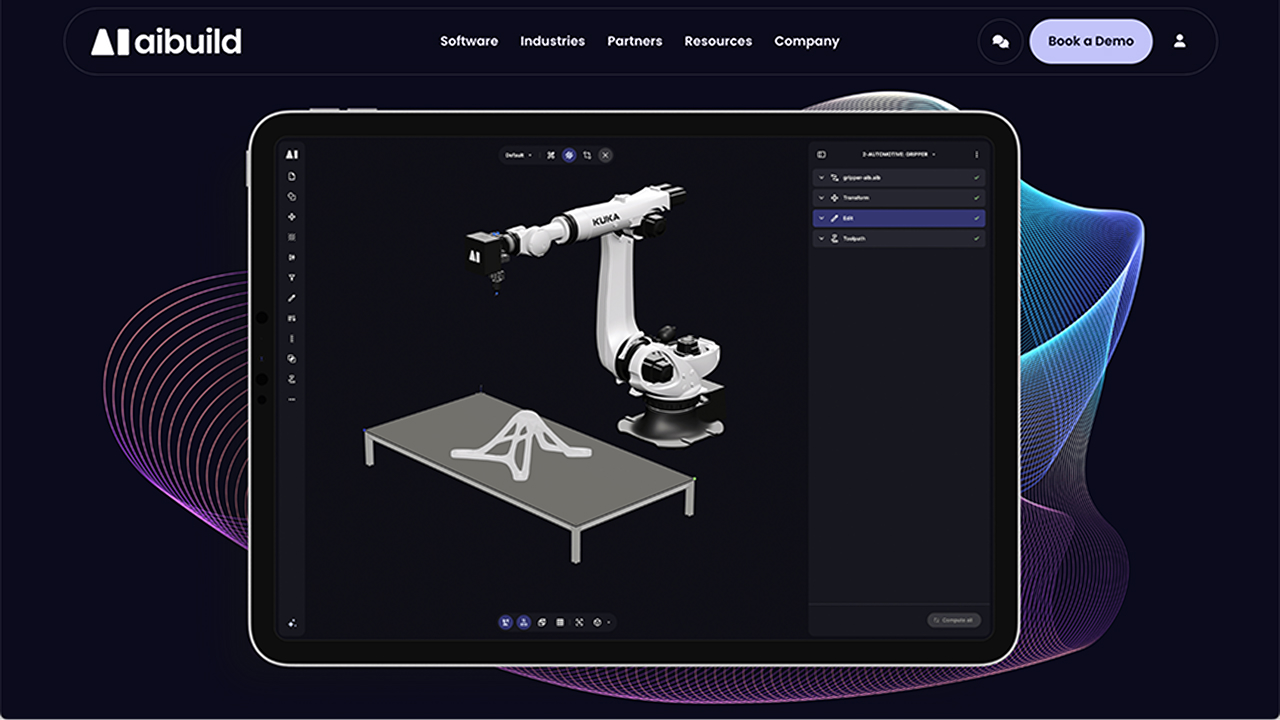The width and height of the screenshot is (1280, 720).
Task: Click the crop icon in top viewport toolbar
Action: tap(587, 155)
